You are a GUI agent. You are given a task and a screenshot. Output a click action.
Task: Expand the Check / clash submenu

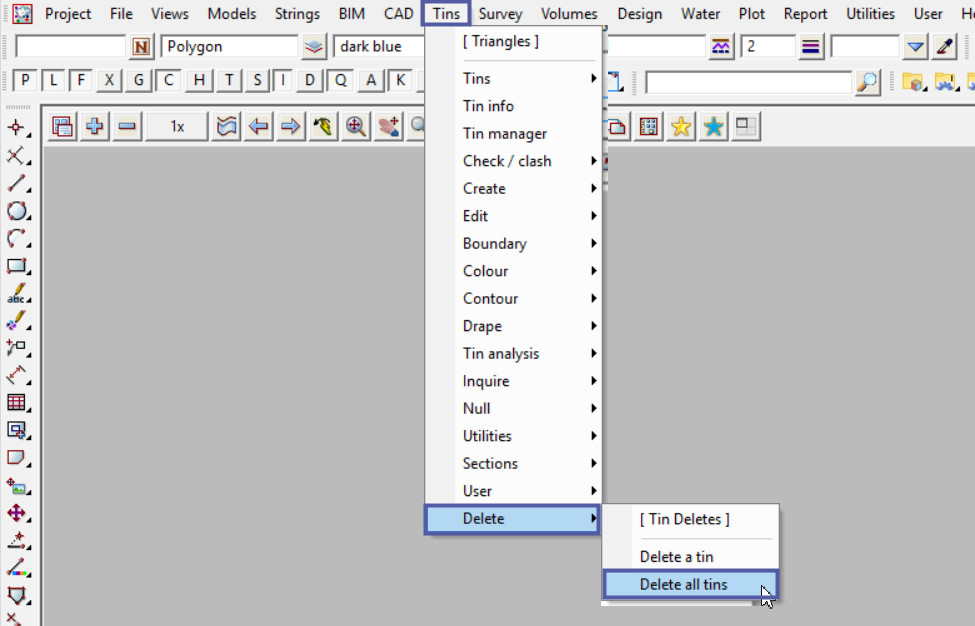513,161
